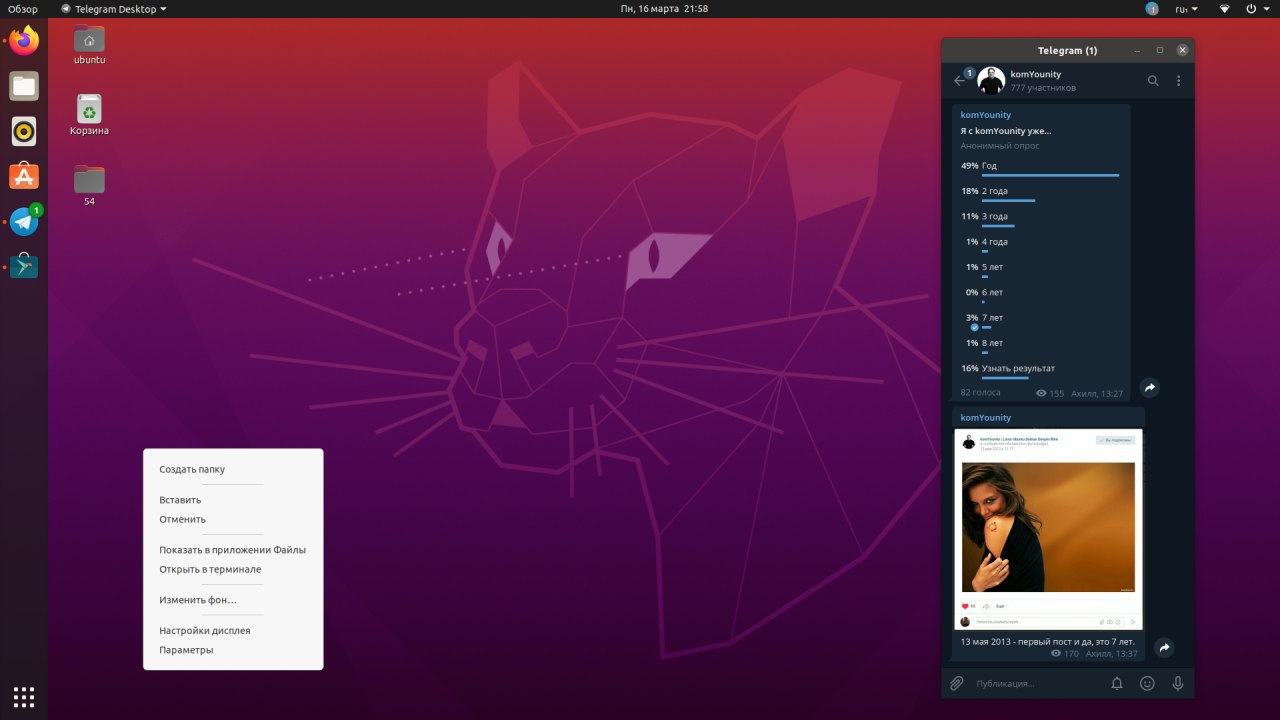Attach a file with the paperclip icon

click(x=956, y=683)
